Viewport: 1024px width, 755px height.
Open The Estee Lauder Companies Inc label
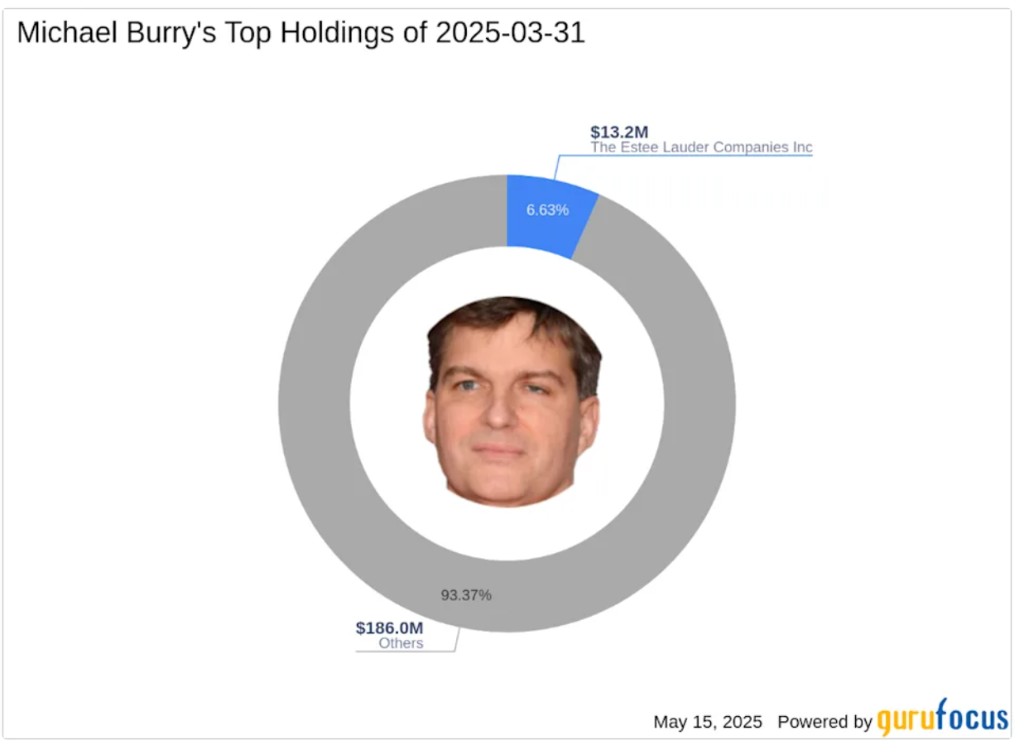tap(701, 148)
